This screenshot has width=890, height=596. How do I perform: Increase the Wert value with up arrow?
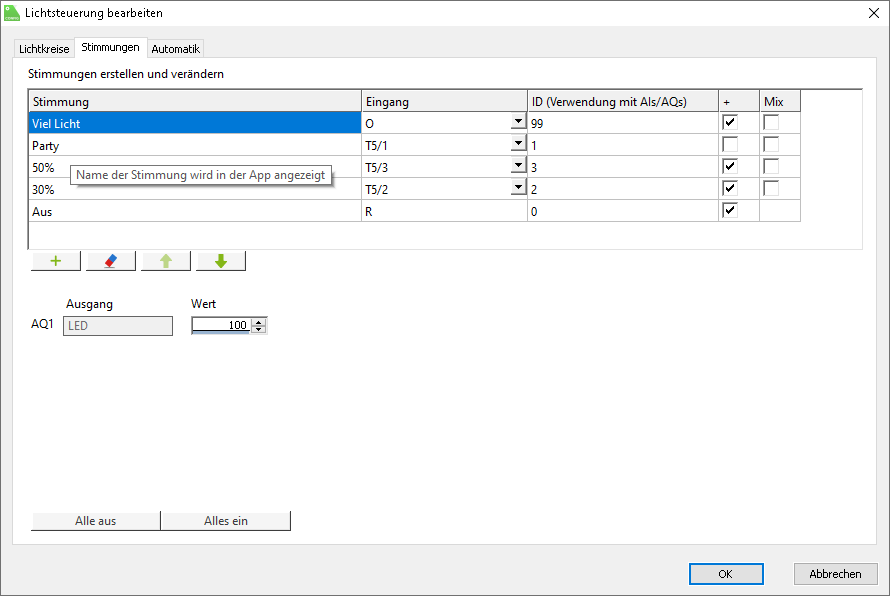260,321
